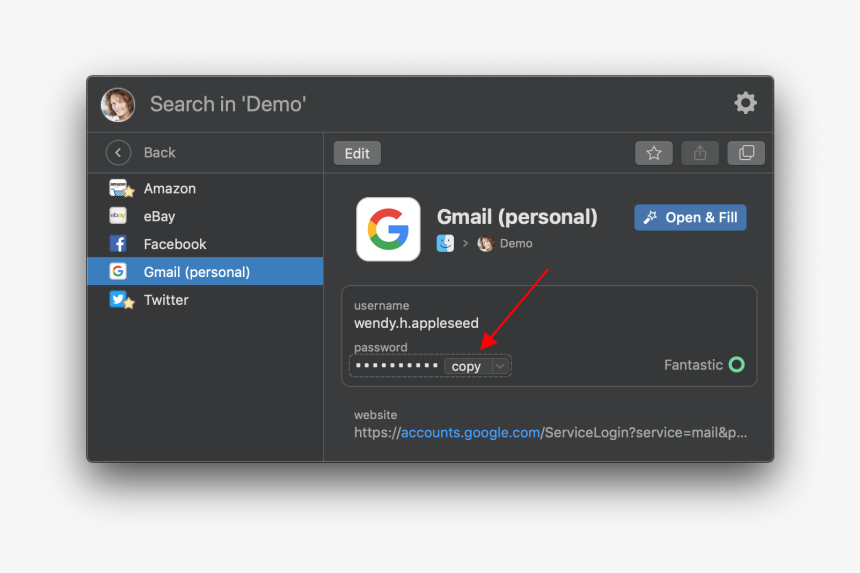Viewport: 860px width, 573px height.
Task: Expand the copy dropdown arrow
Action: click(500, 366)
